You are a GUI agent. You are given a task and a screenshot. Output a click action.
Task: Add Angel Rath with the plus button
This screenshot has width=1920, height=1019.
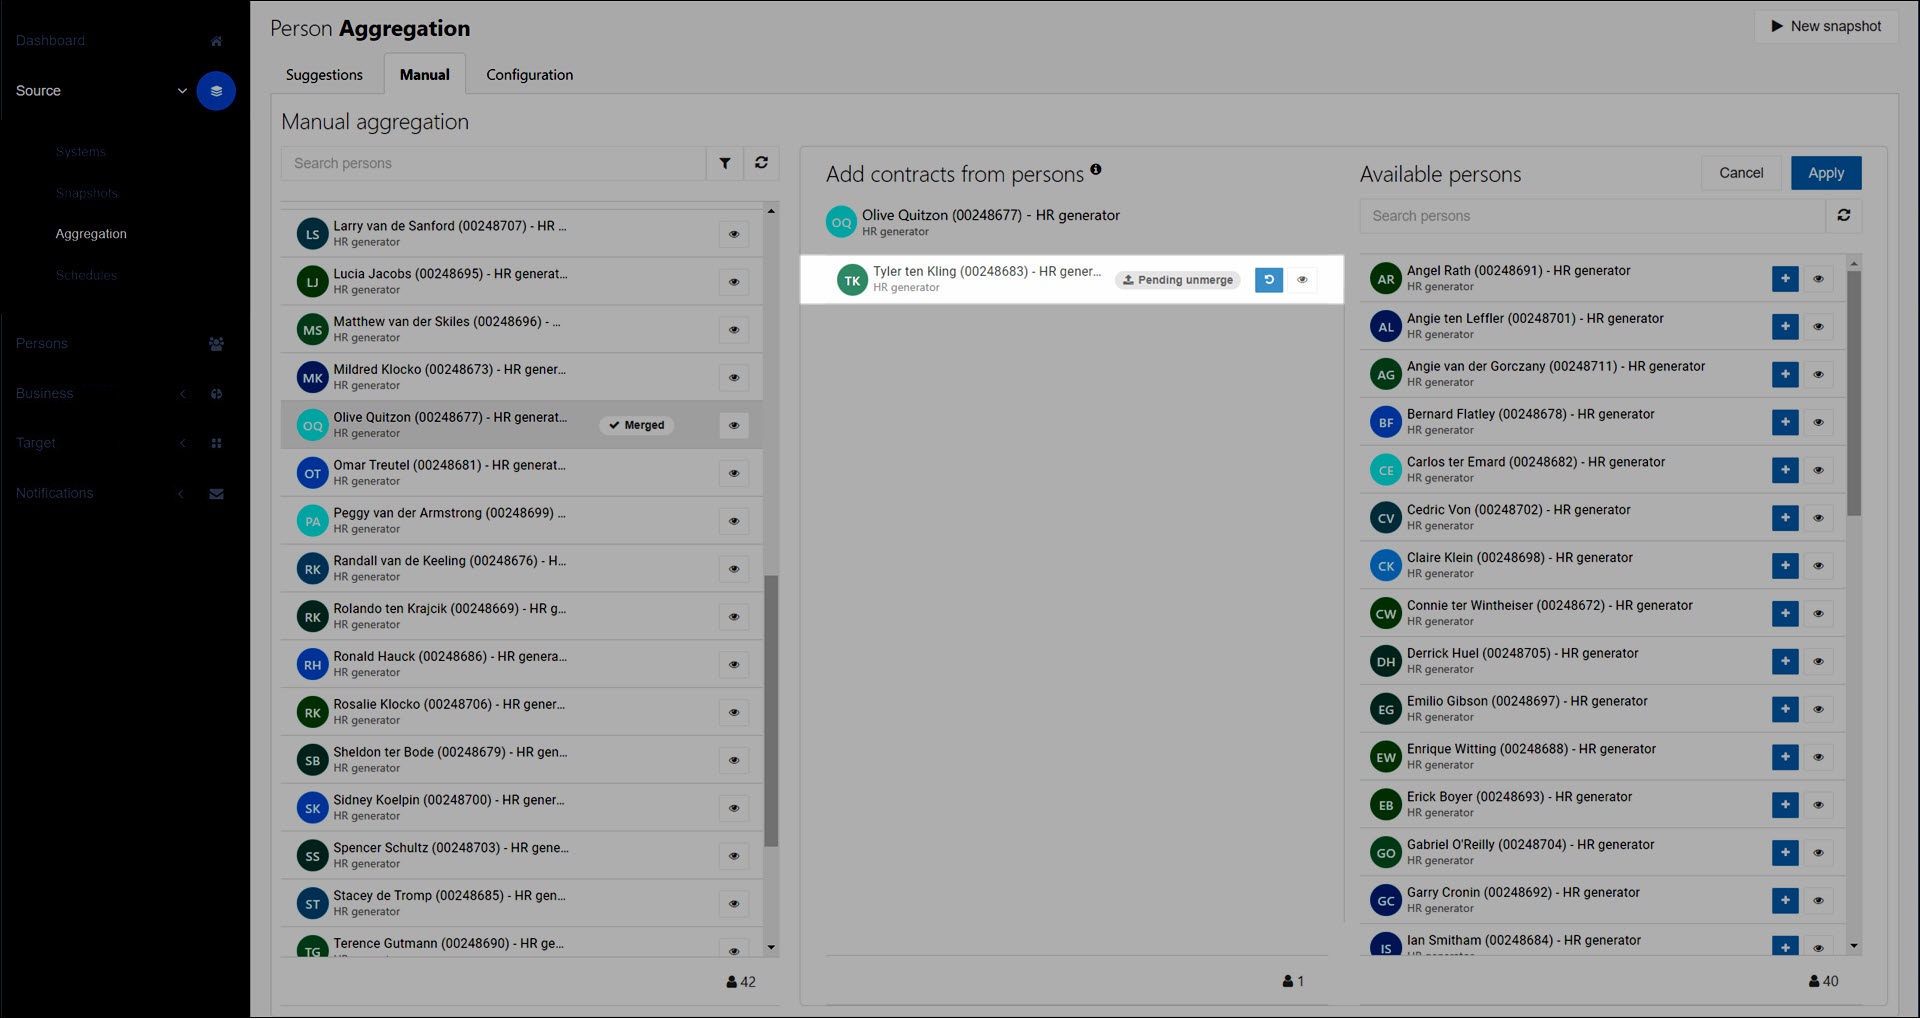tap(1785, 279)
